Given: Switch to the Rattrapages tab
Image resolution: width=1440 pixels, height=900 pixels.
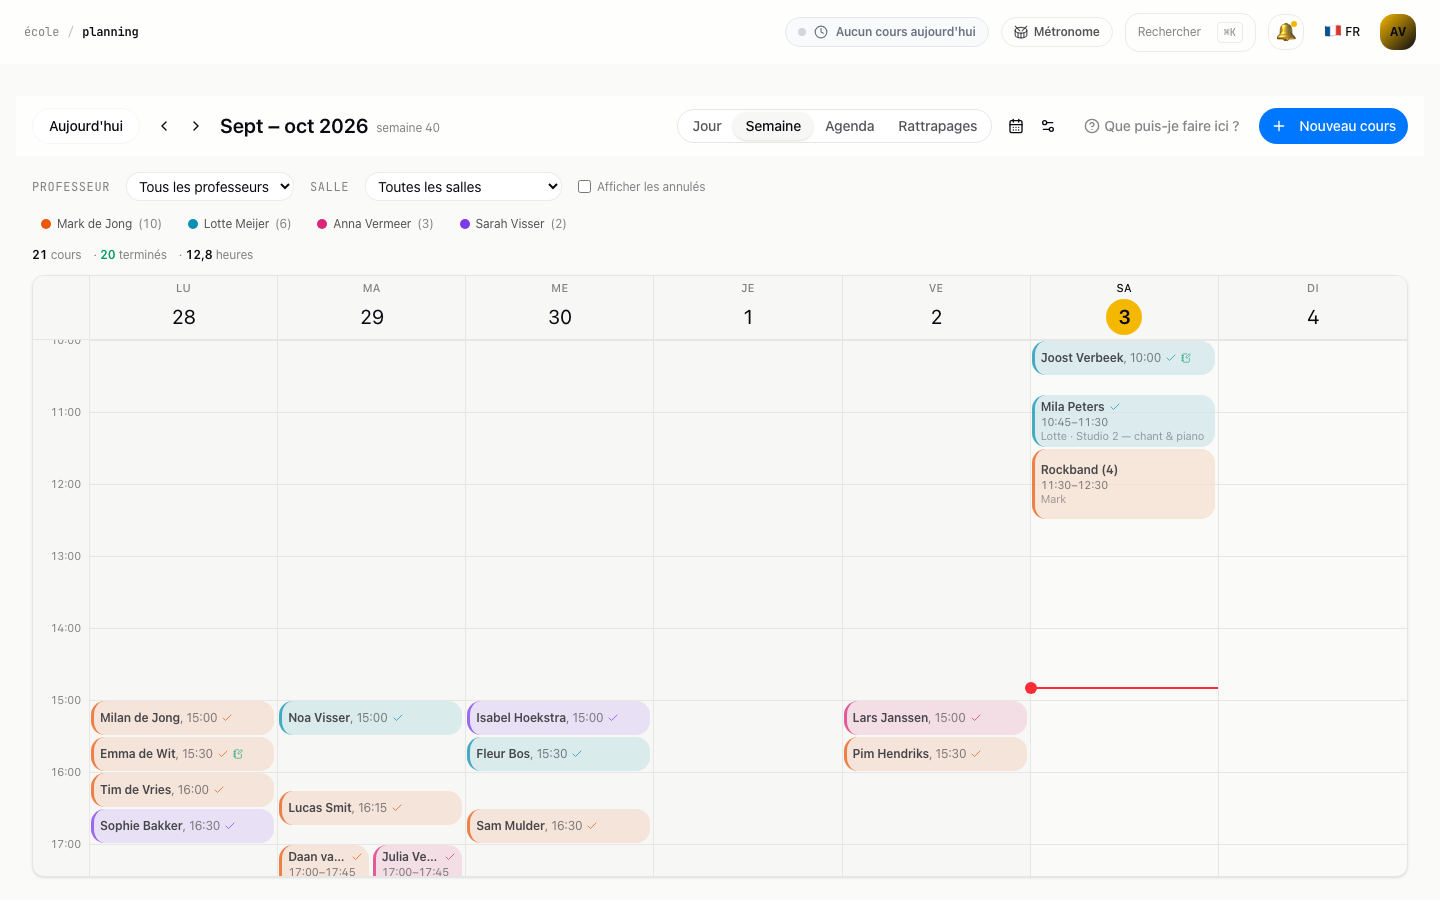Looking at the screenshot, I should click(938, 126).
